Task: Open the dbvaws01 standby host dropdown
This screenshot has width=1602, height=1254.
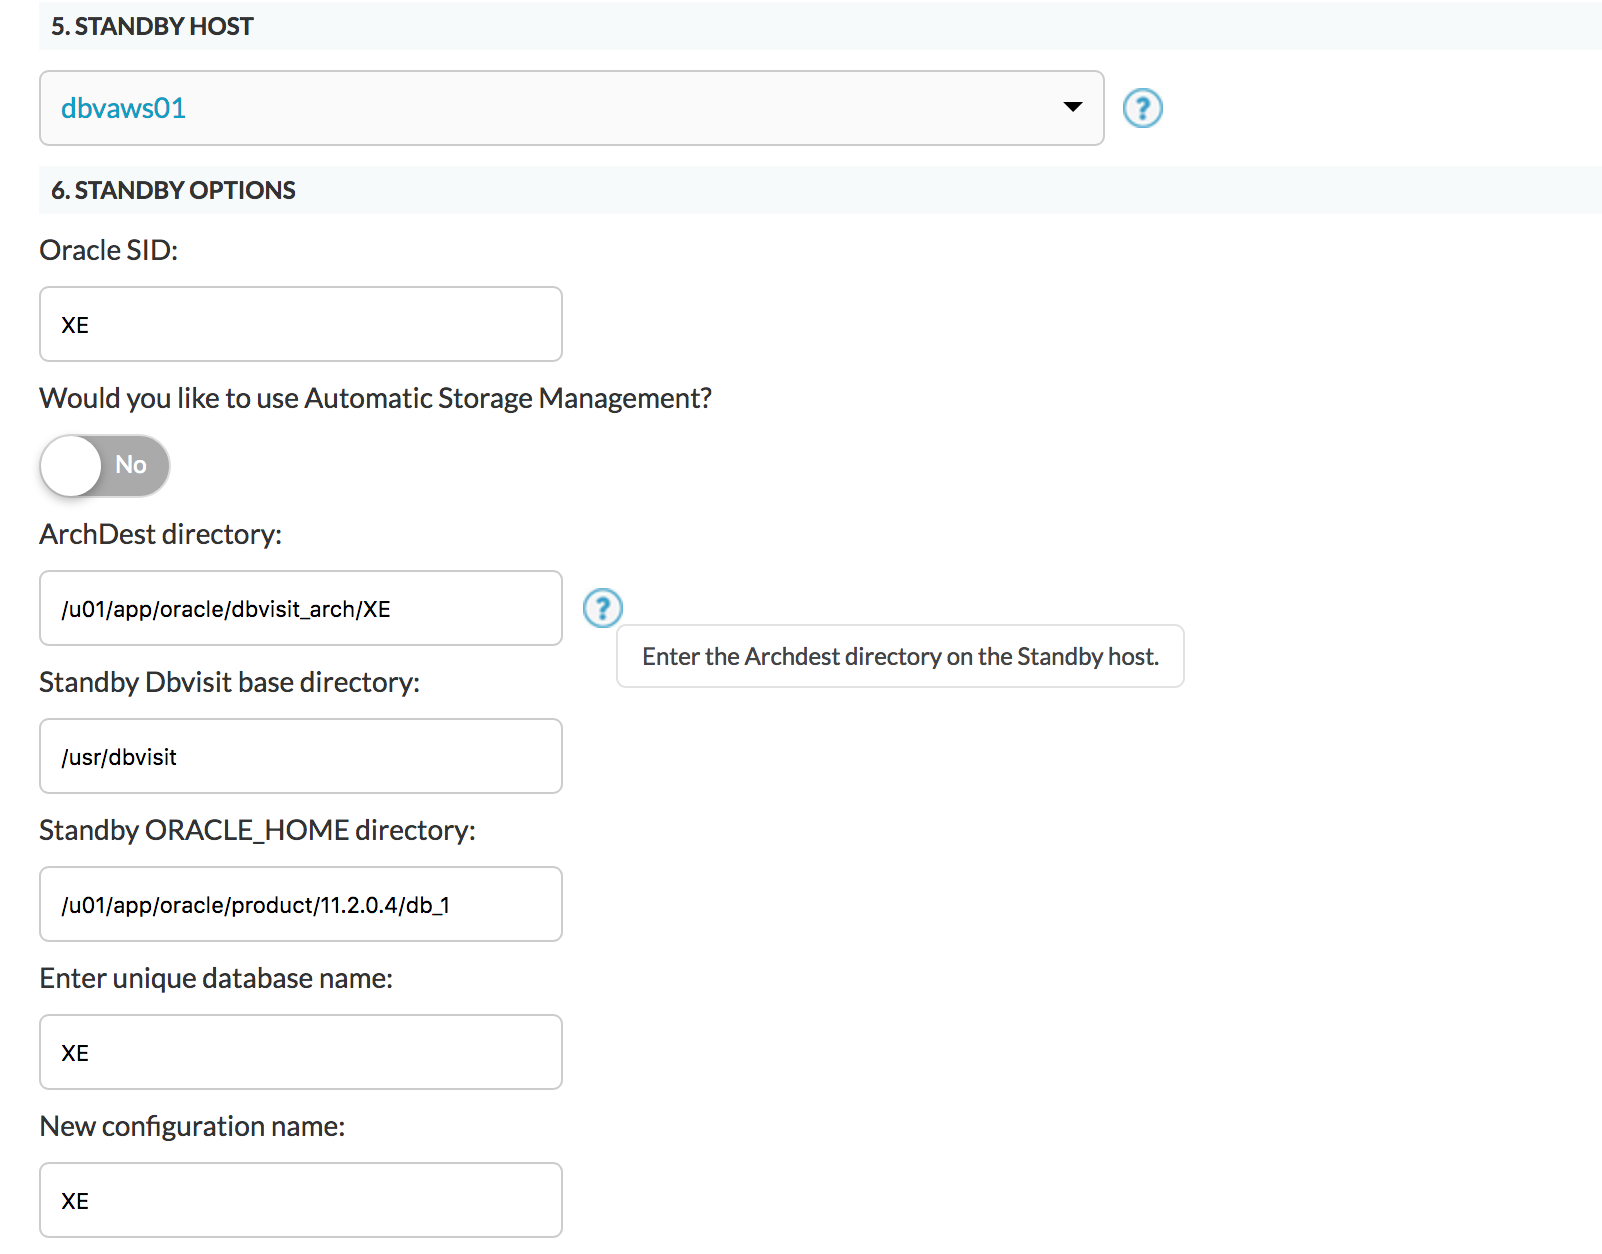Action: (572, 108)
